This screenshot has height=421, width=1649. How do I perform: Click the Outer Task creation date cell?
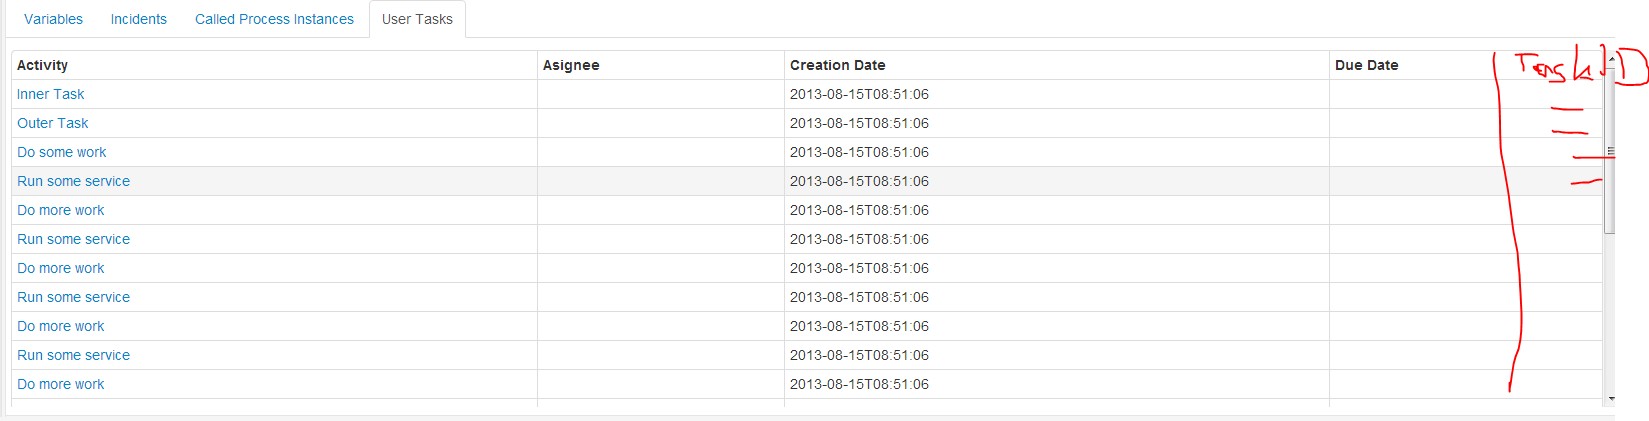(859, 123)
